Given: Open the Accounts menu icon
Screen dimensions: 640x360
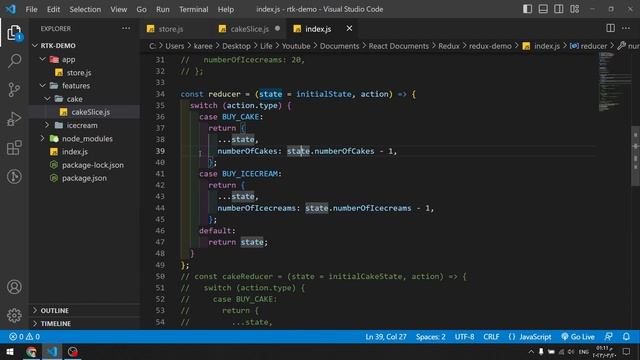Looking at the screenshot, I should pos(14,287).
